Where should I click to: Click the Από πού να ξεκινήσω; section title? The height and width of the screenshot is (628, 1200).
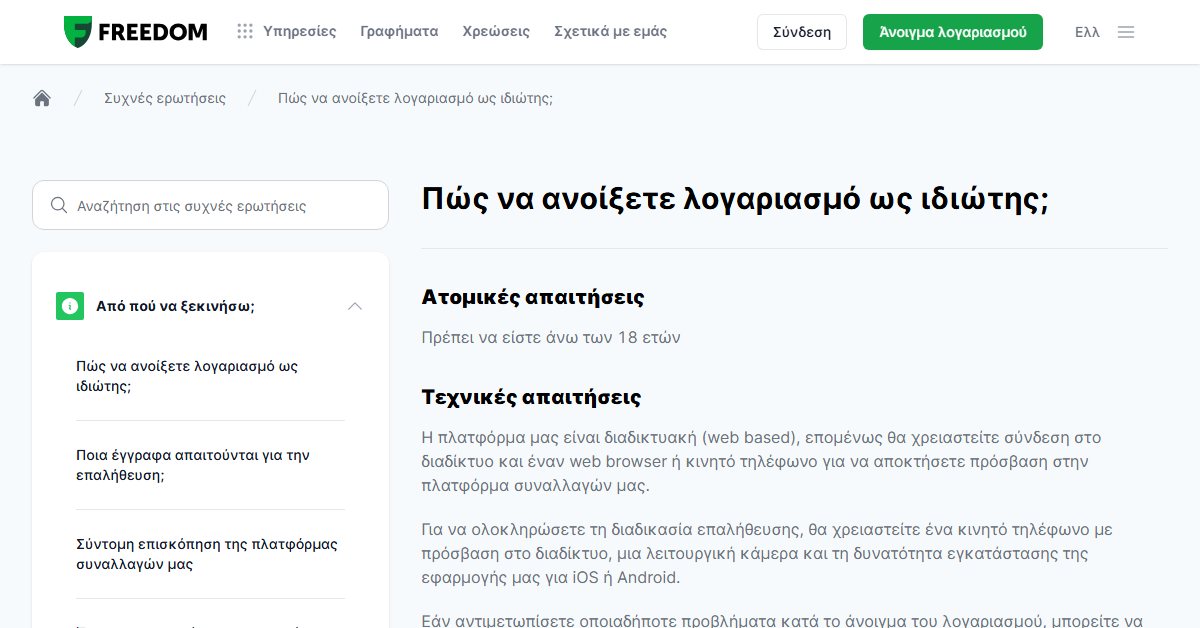175,306
